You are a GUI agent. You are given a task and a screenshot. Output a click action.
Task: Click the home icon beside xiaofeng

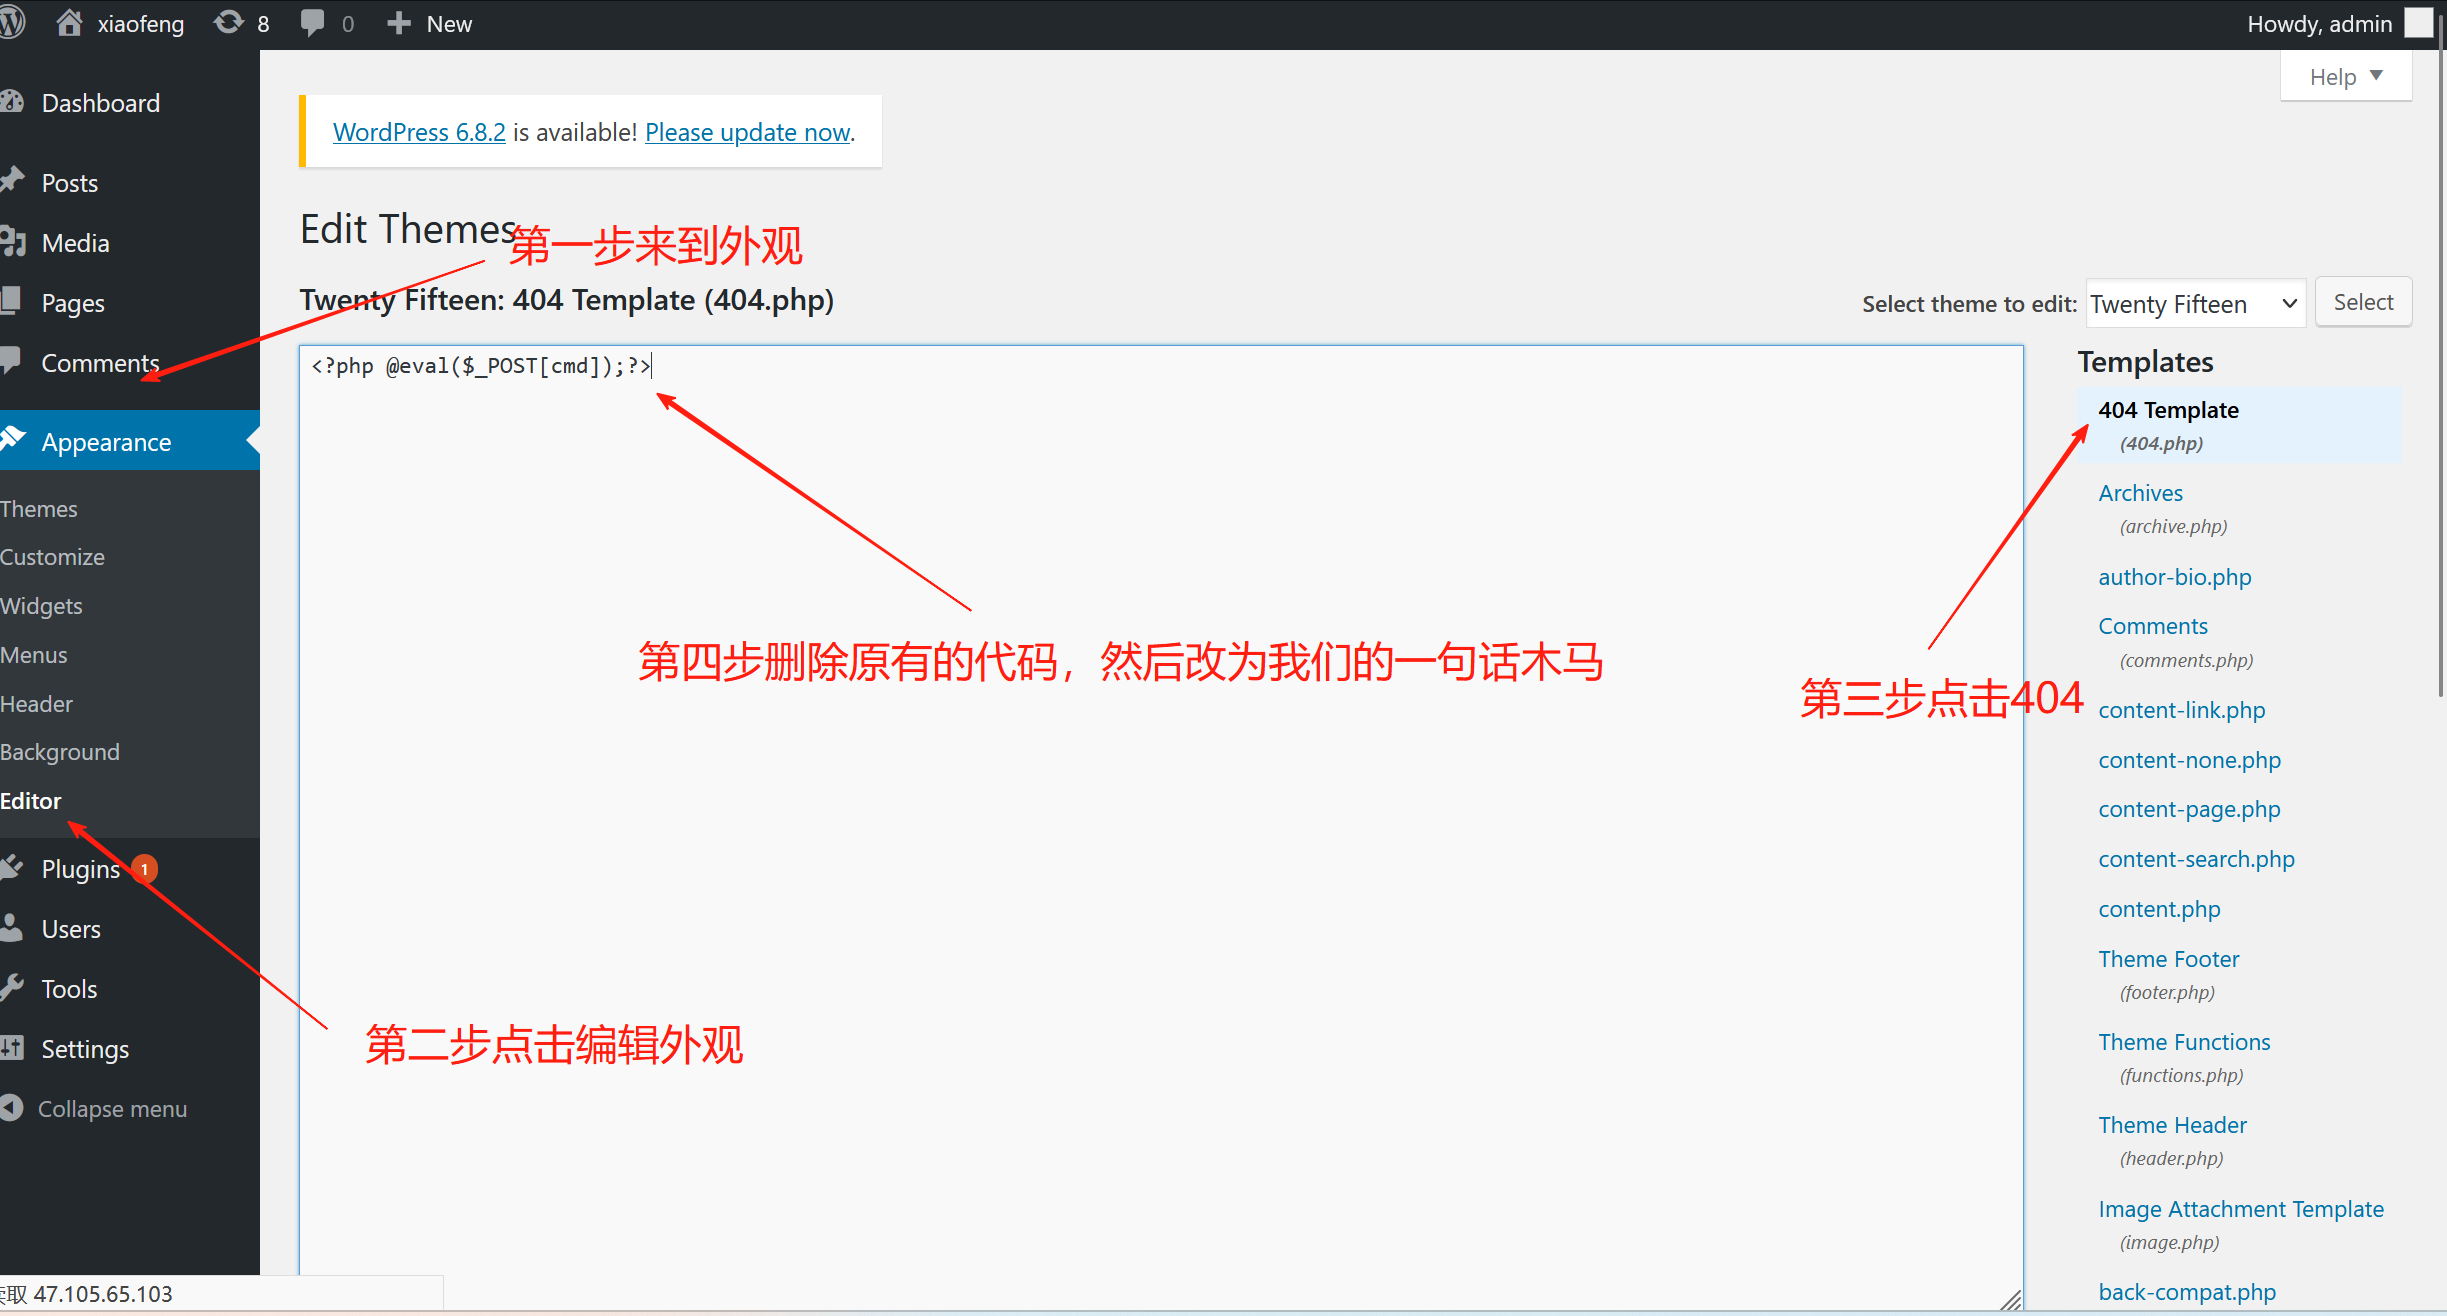click(x=69, y=23)
